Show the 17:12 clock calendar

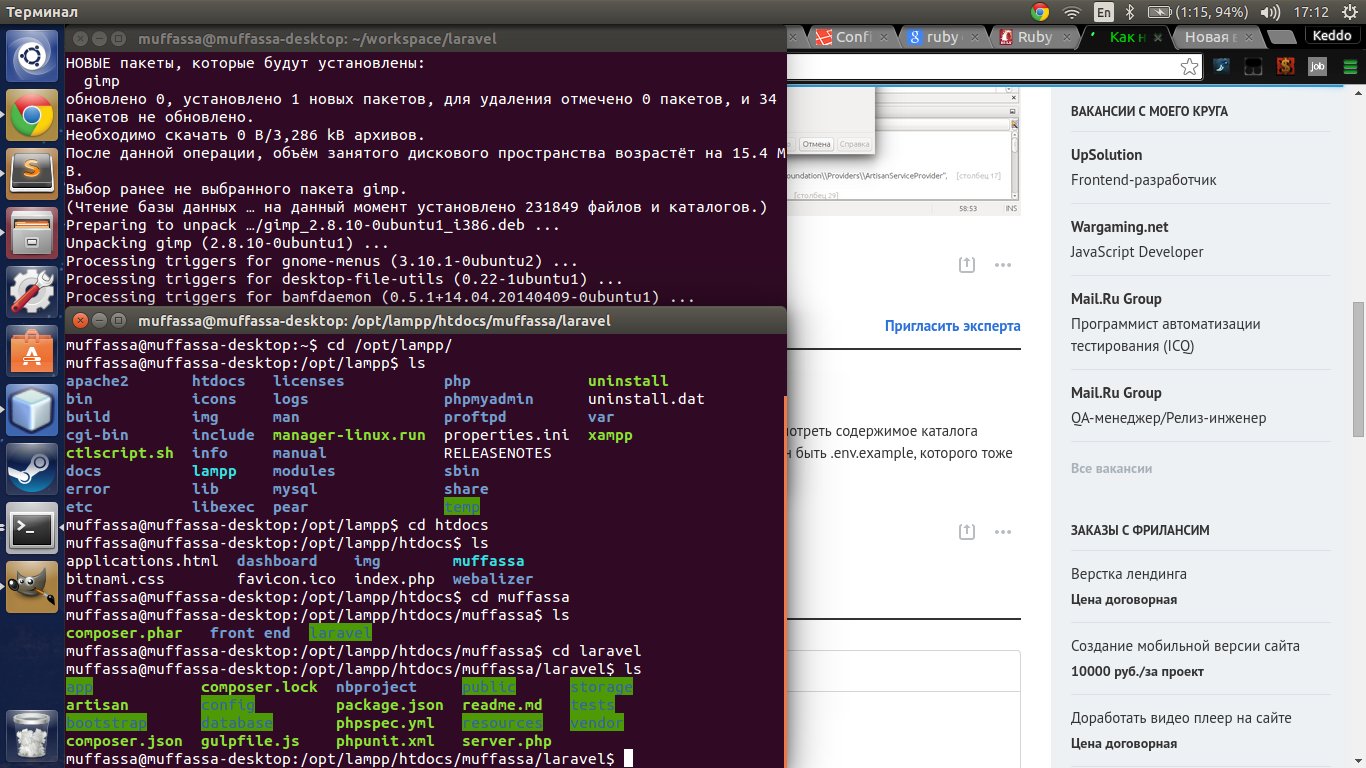click(1310, 12)
